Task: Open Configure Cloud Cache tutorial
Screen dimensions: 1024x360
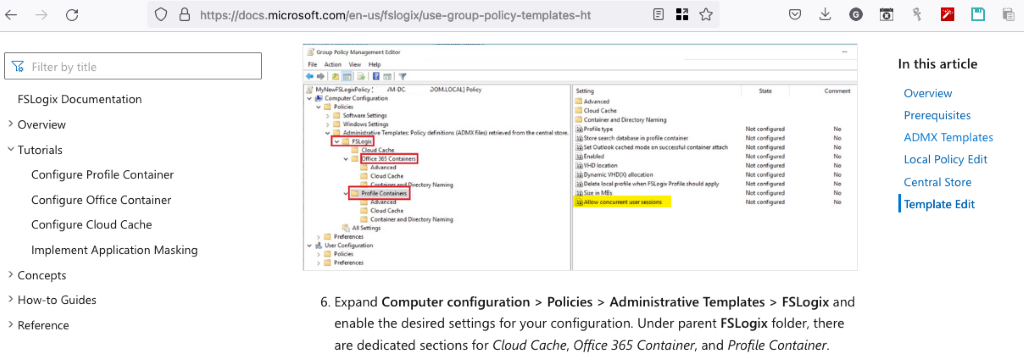Action: tap(91, 225)
